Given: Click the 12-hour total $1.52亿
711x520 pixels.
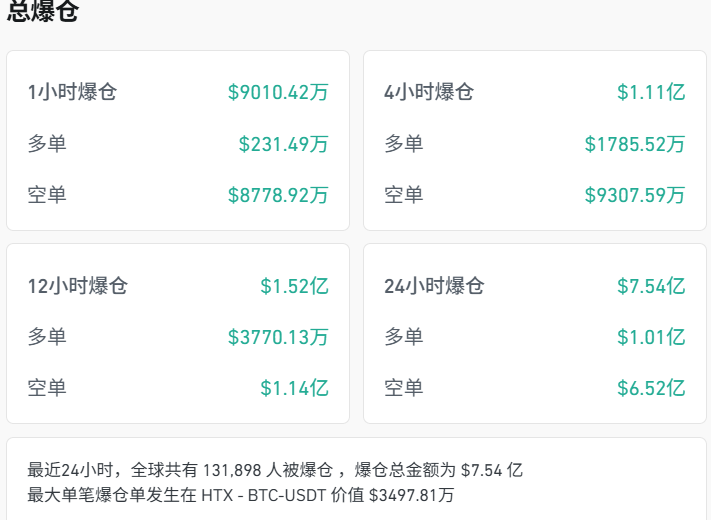Looking at the screenshot, I should tap(294, 286).
